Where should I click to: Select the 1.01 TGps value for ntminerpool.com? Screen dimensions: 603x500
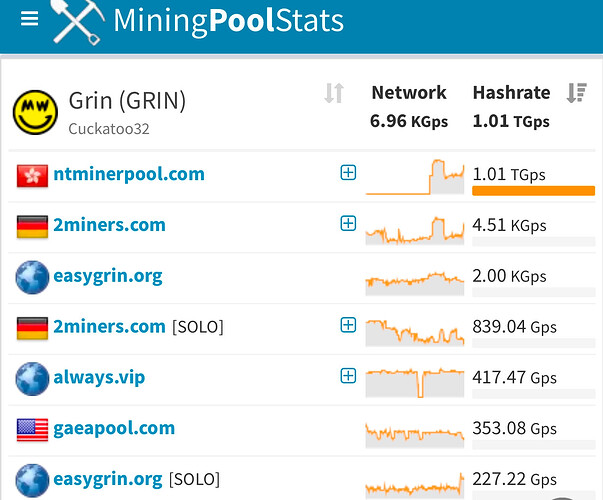(509, 175)
